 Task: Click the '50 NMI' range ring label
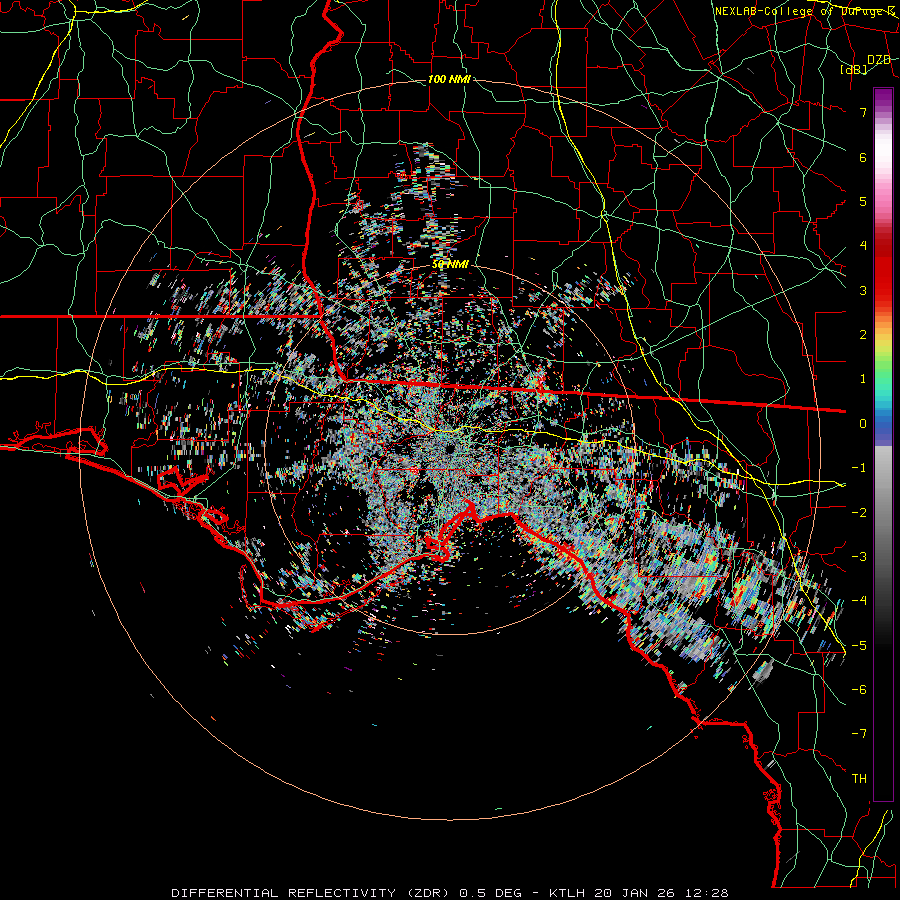pyautogui.click(x=451, y=265)
